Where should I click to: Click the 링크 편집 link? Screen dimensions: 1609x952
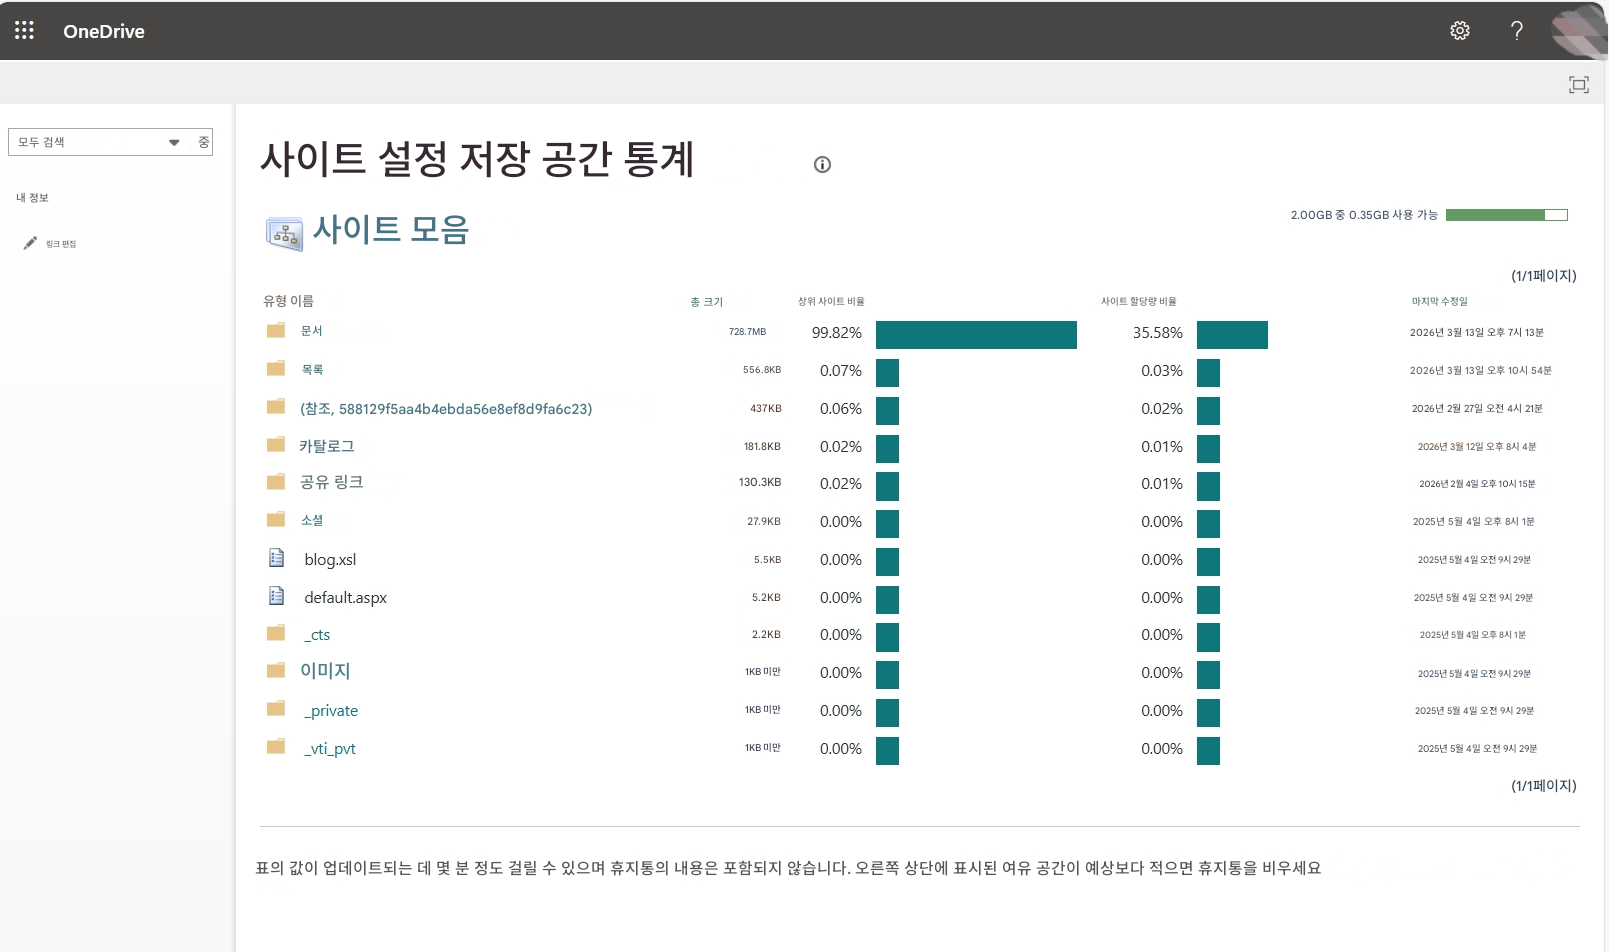[x=61, y=244]
